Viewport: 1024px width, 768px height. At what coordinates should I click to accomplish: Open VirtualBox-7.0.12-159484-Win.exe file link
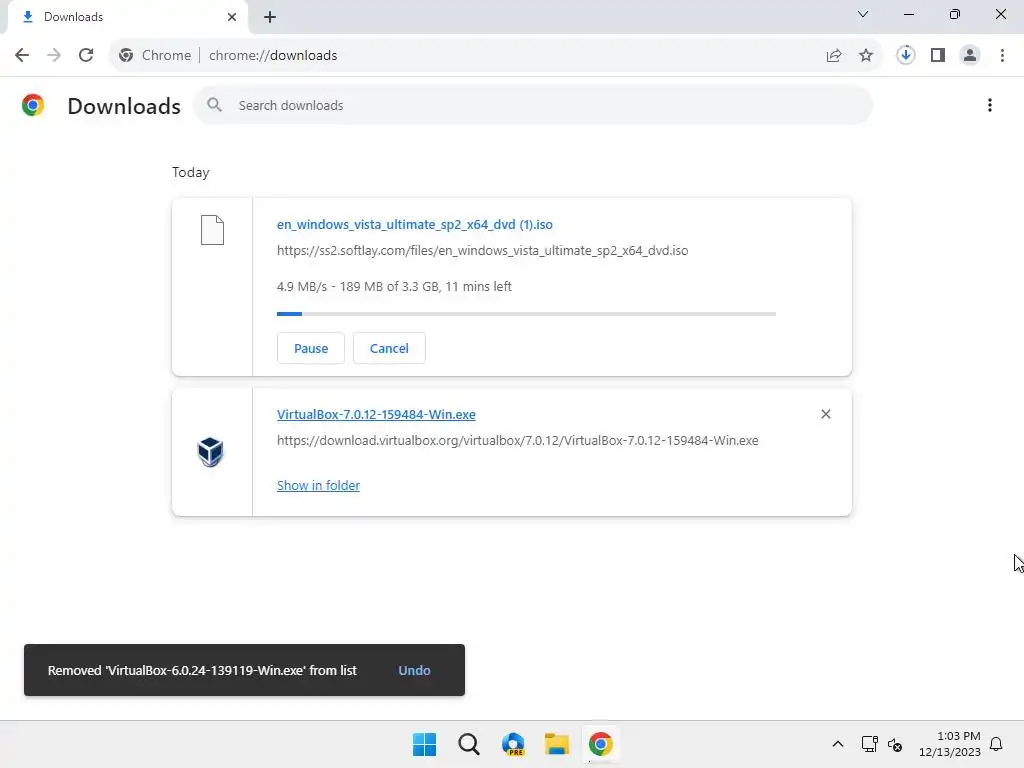coord(376,415)
